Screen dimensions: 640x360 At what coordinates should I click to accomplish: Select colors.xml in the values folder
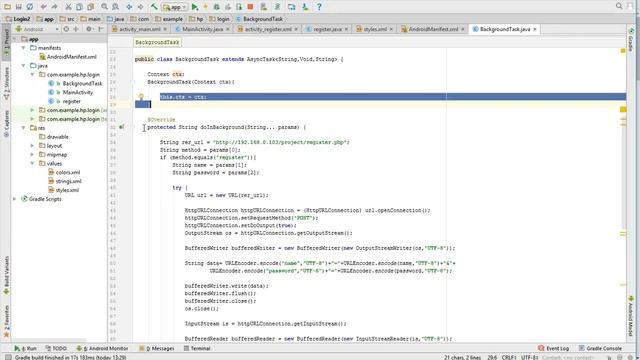[x=64, y=172]
